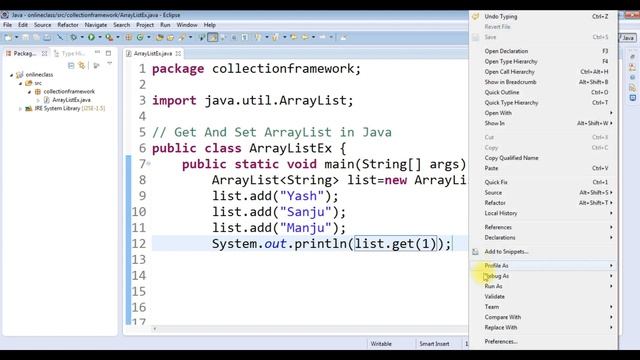Open the Project menu
640x360 pixels.
pos(145,25)
